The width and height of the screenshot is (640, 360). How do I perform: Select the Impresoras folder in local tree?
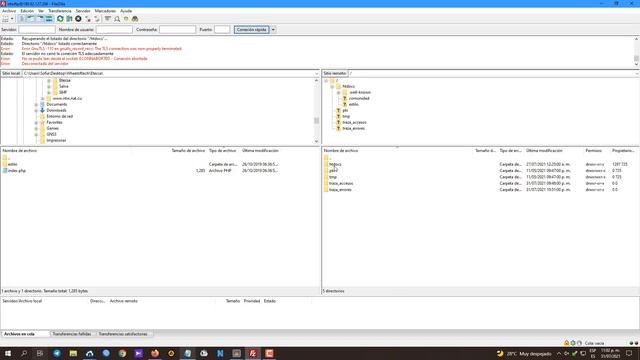point(56,140)
